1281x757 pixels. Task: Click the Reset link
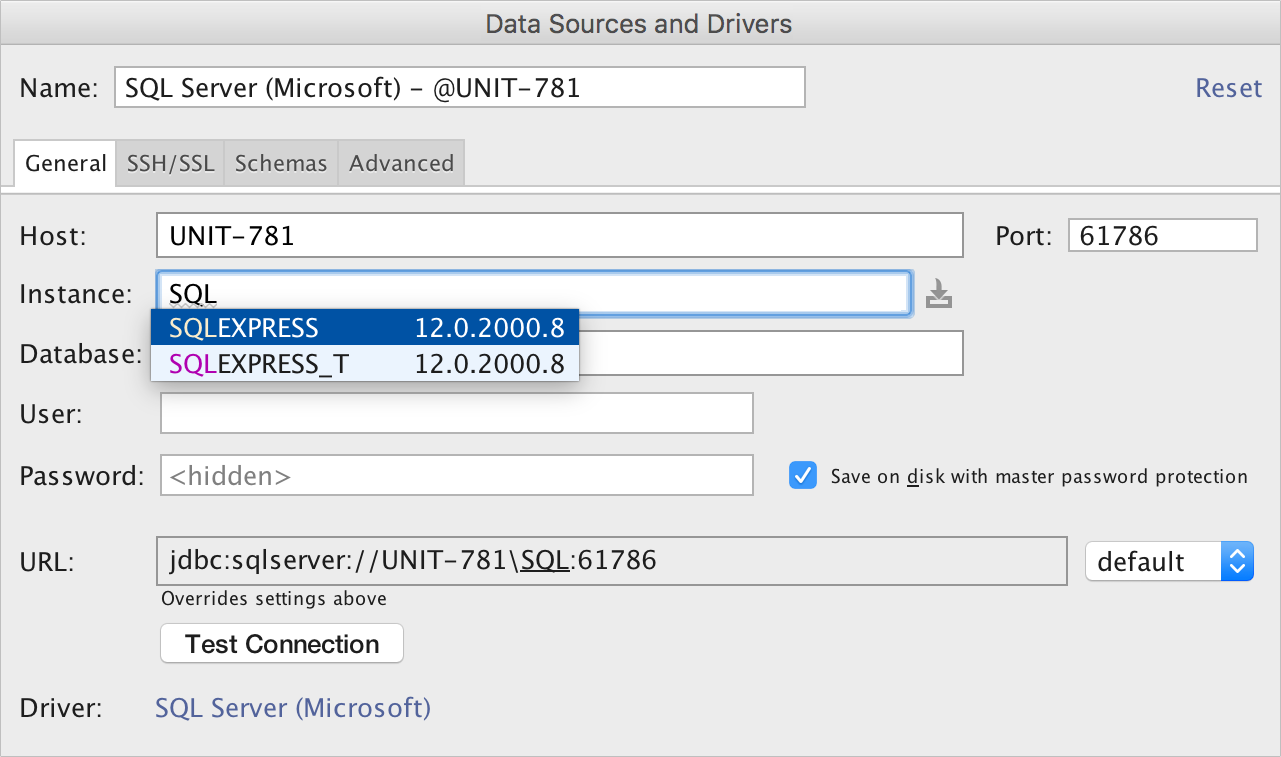tap(1229, 88)
